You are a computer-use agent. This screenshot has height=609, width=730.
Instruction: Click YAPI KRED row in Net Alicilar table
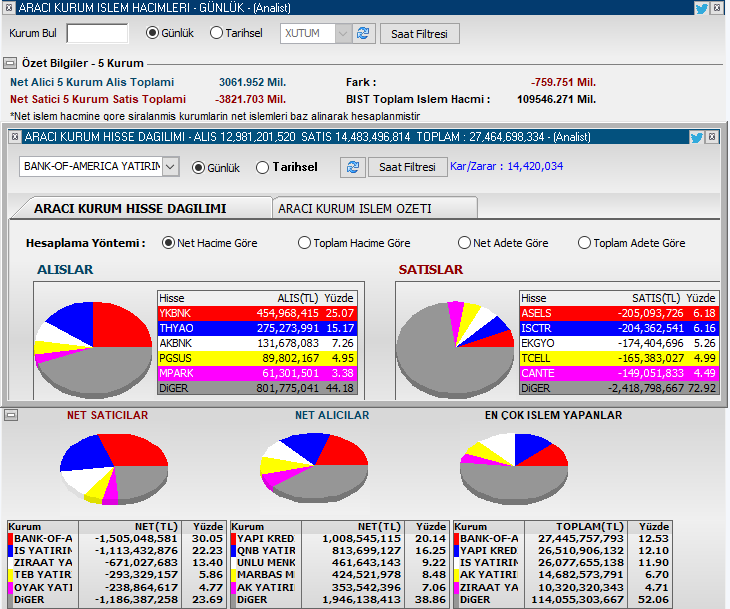(339, 538)
